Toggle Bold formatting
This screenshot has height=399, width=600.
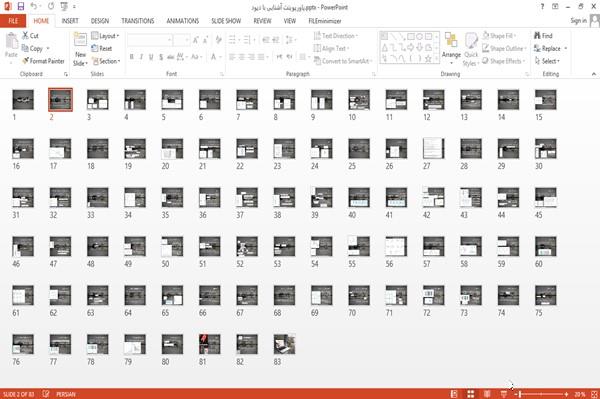coord(132,57)
